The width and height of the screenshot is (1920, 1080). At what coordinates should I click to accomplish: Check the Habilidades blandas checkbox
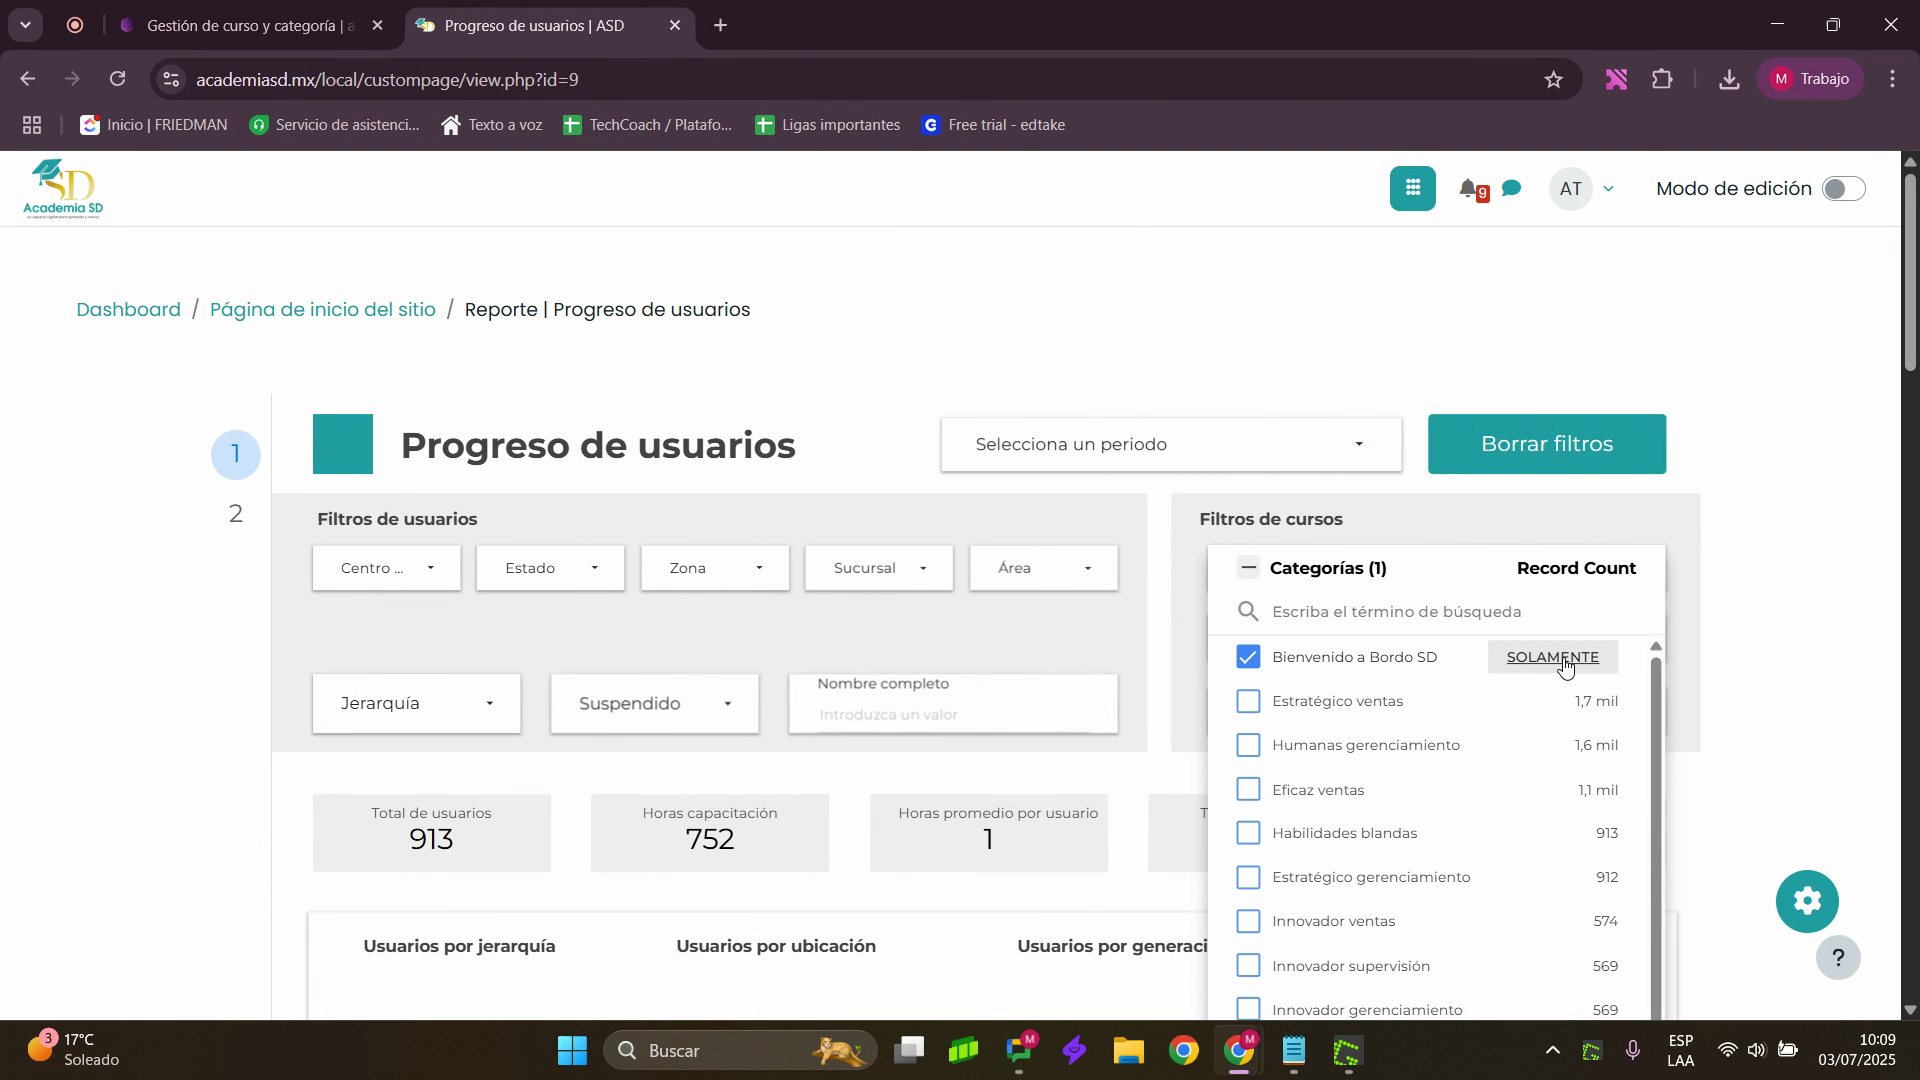point(1248,833)
